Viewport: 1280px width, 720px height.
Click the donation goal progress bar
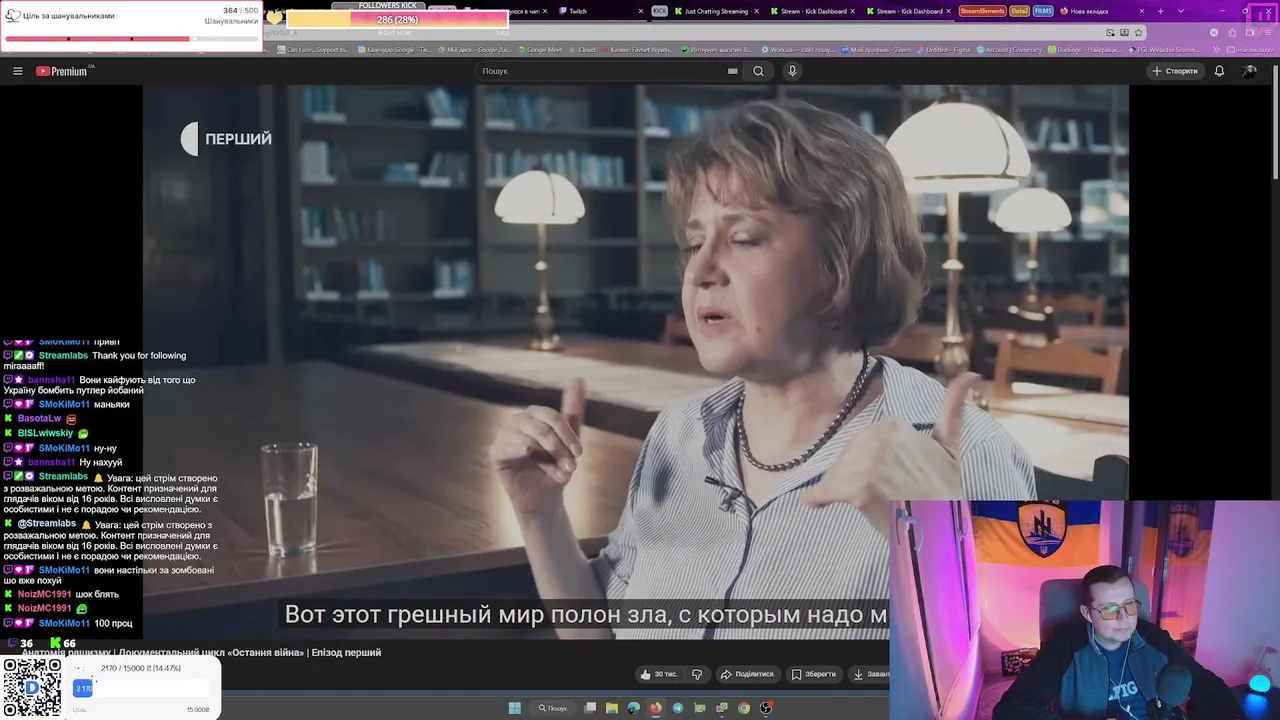pos(140,688)
